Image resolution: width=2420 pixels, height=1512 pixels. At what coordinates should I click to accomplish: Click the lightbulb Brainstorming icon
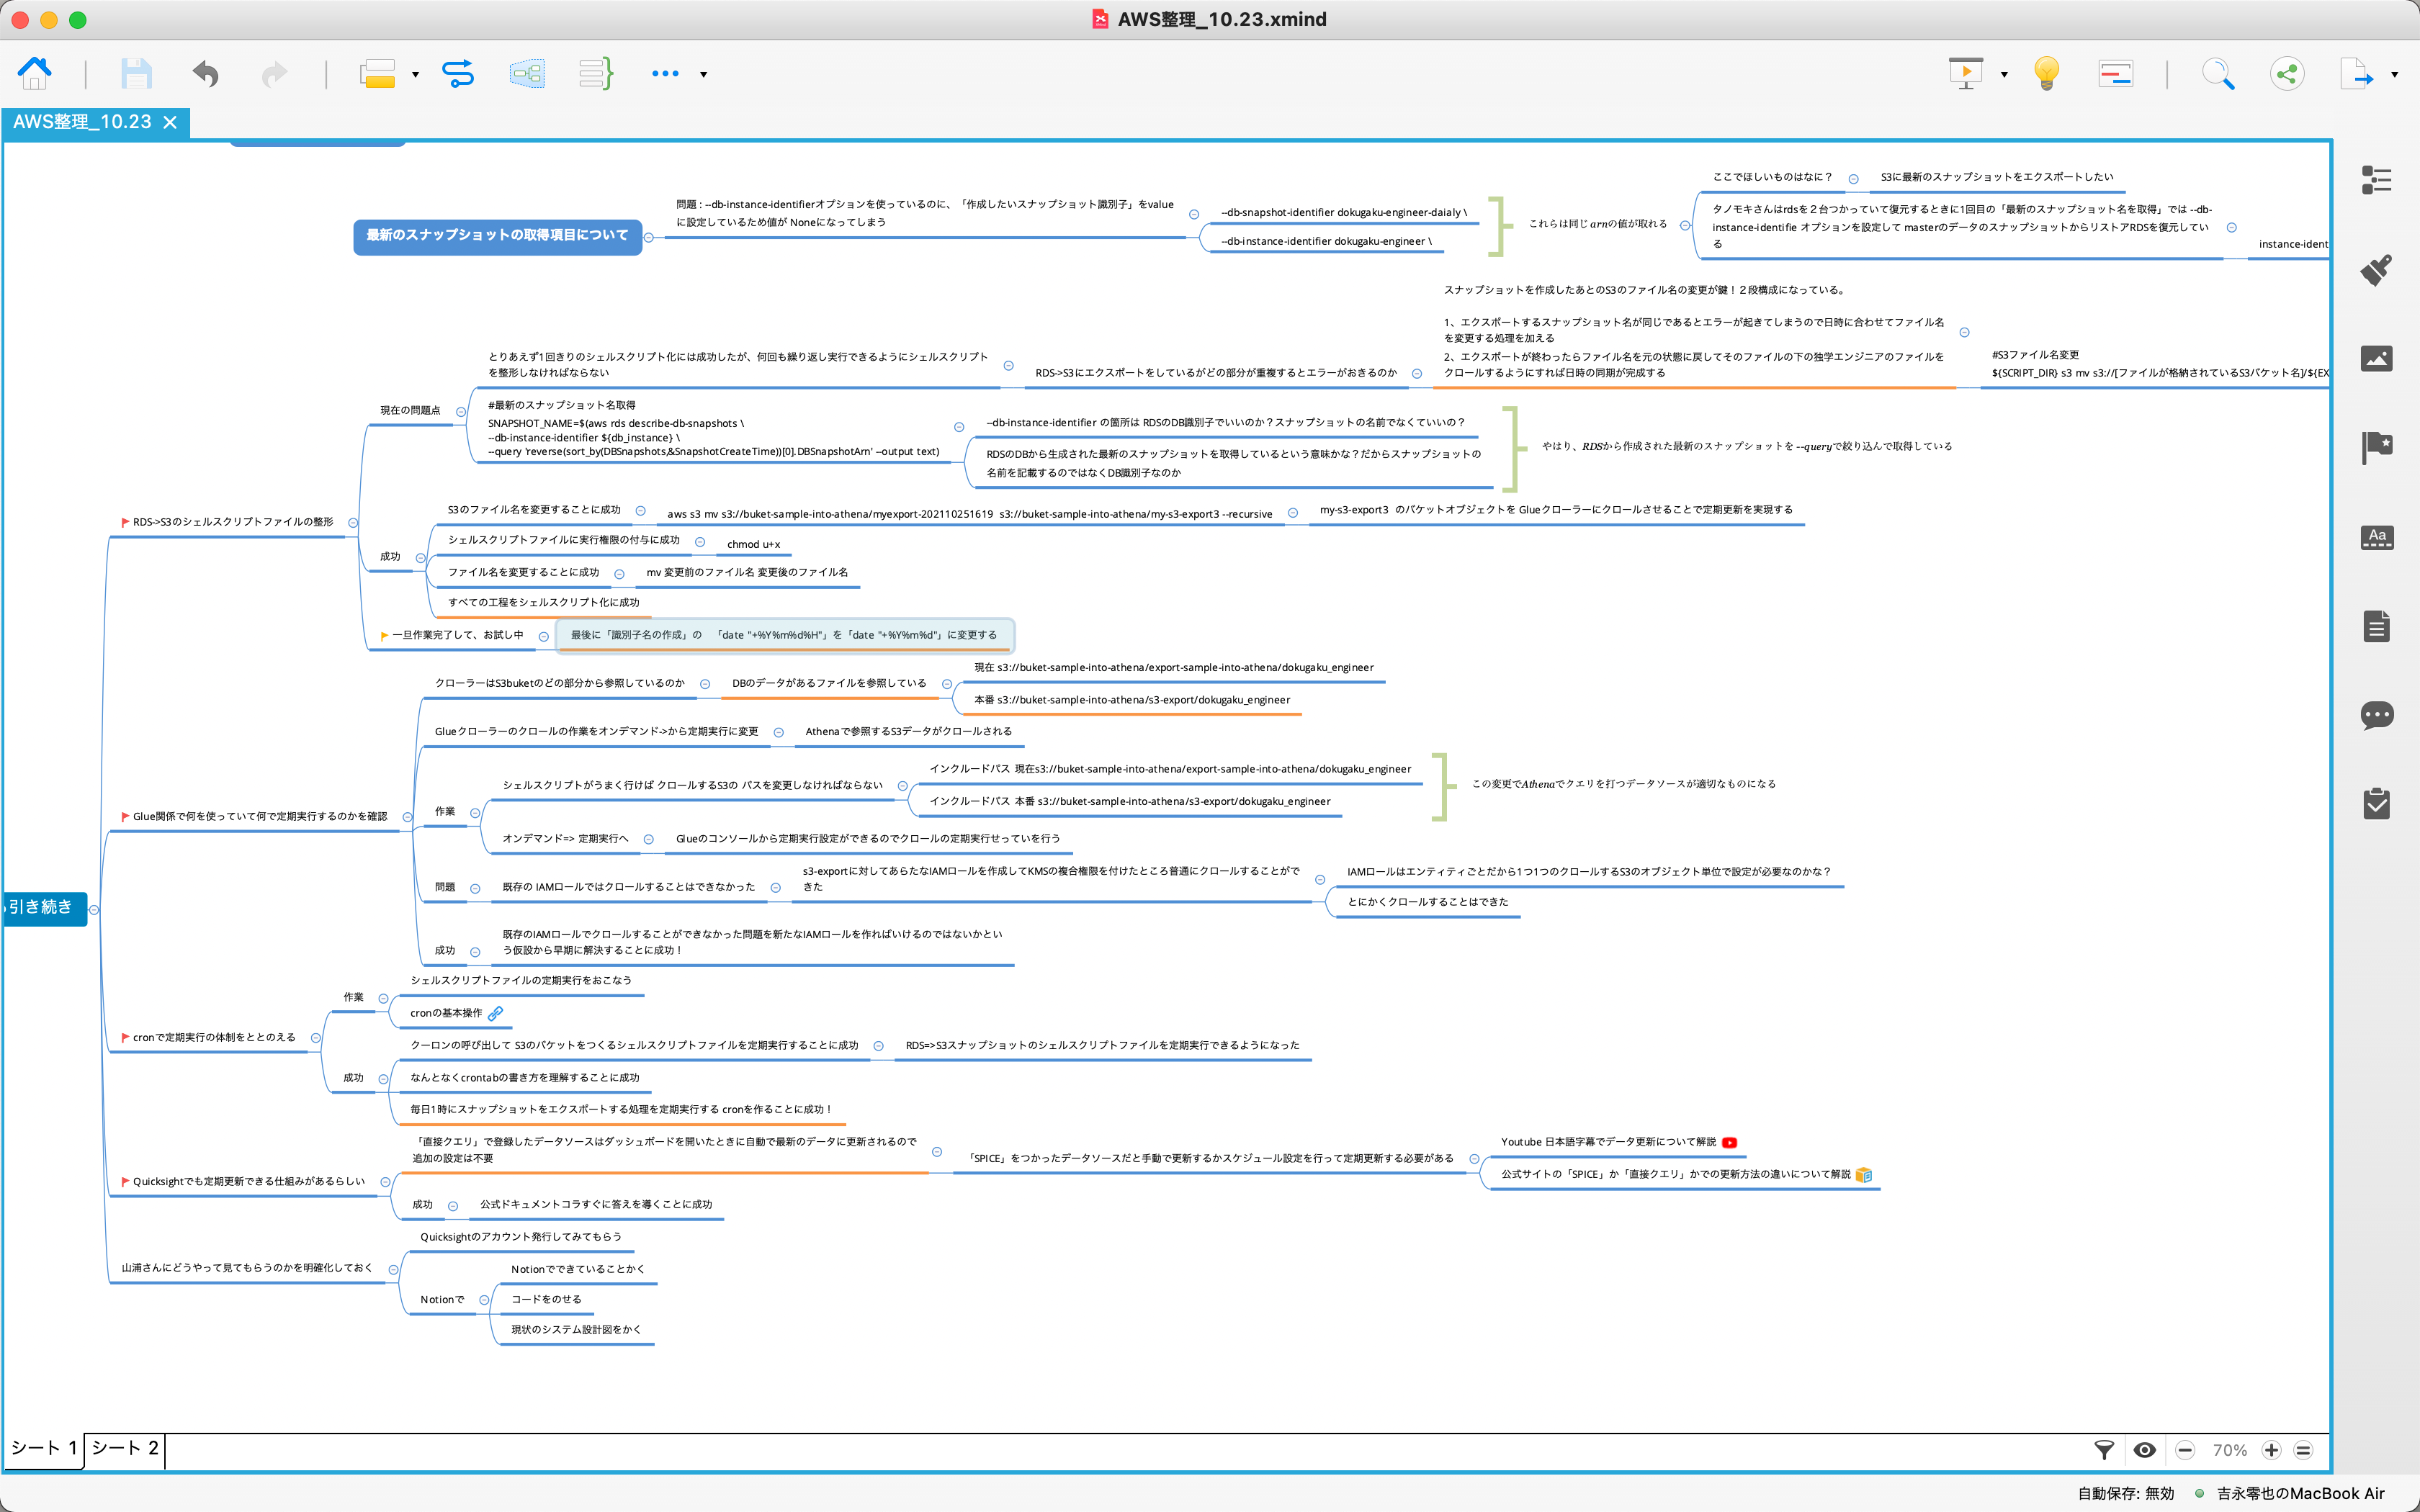point(2047,74)
